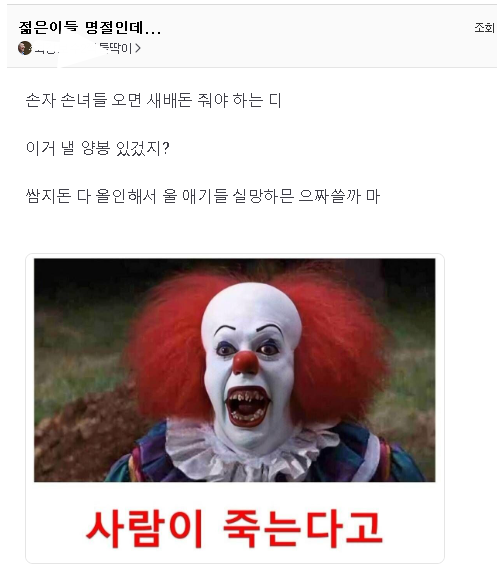Expand the chevron beside the 뚝딱이 nickname
Image resolution: width=497 pixels, height=565 pixels.
click(138, 48)
